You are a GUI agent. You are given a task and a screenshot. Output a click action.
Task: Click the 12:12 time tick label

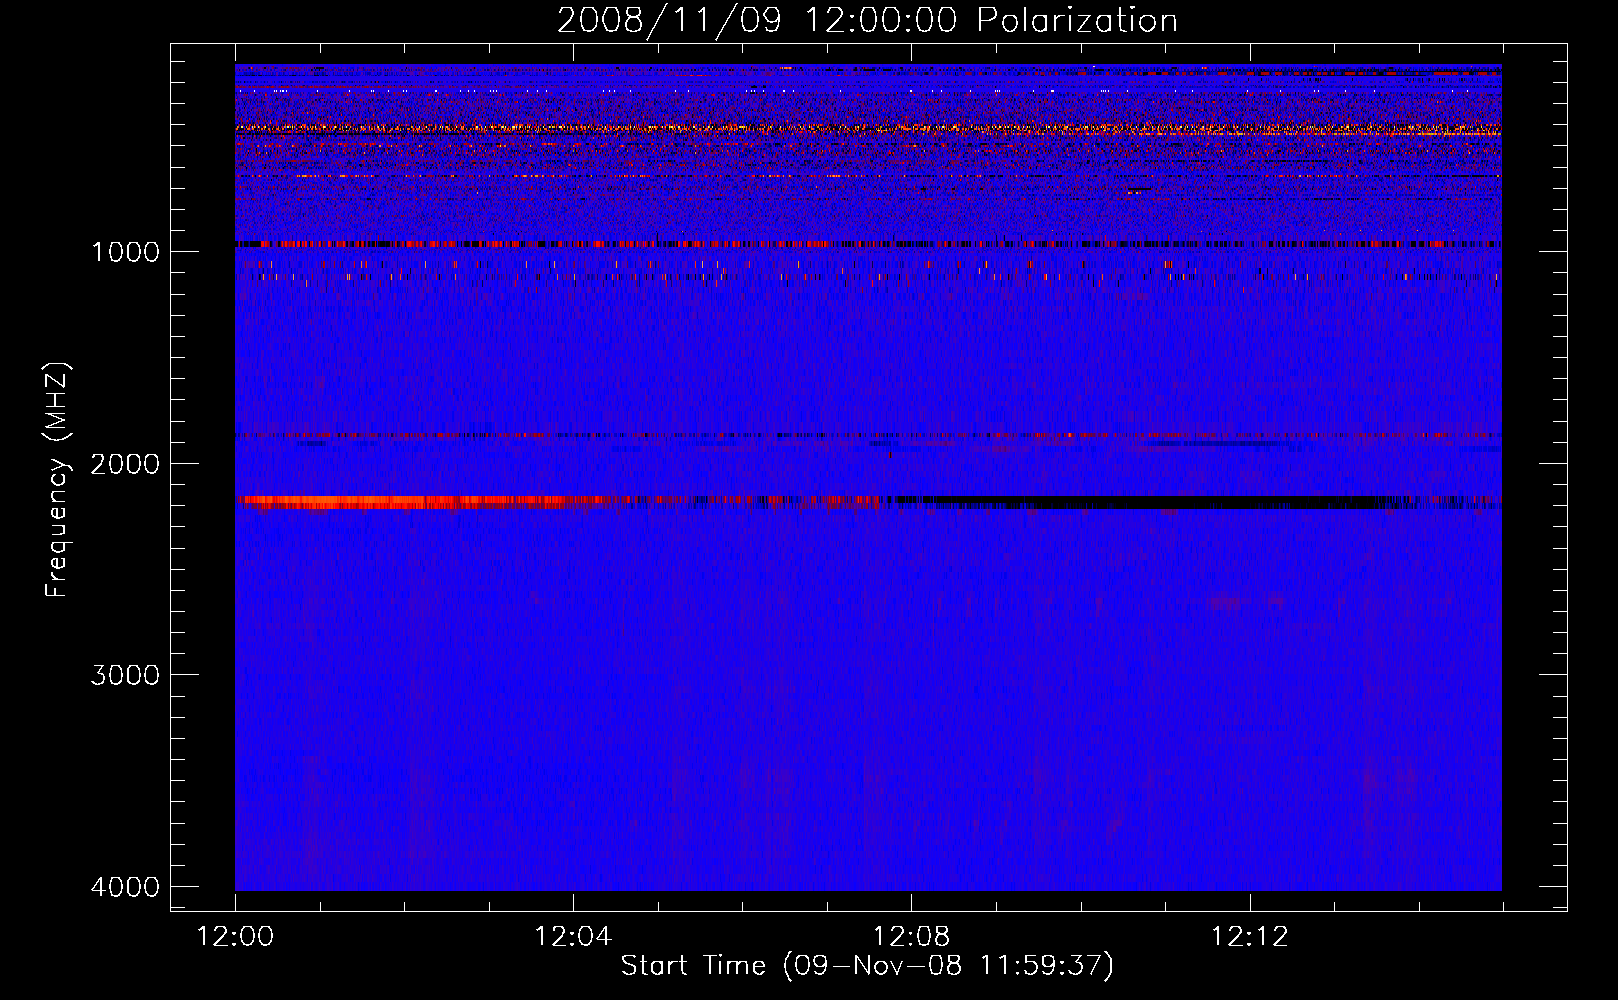pos(1249,937)
